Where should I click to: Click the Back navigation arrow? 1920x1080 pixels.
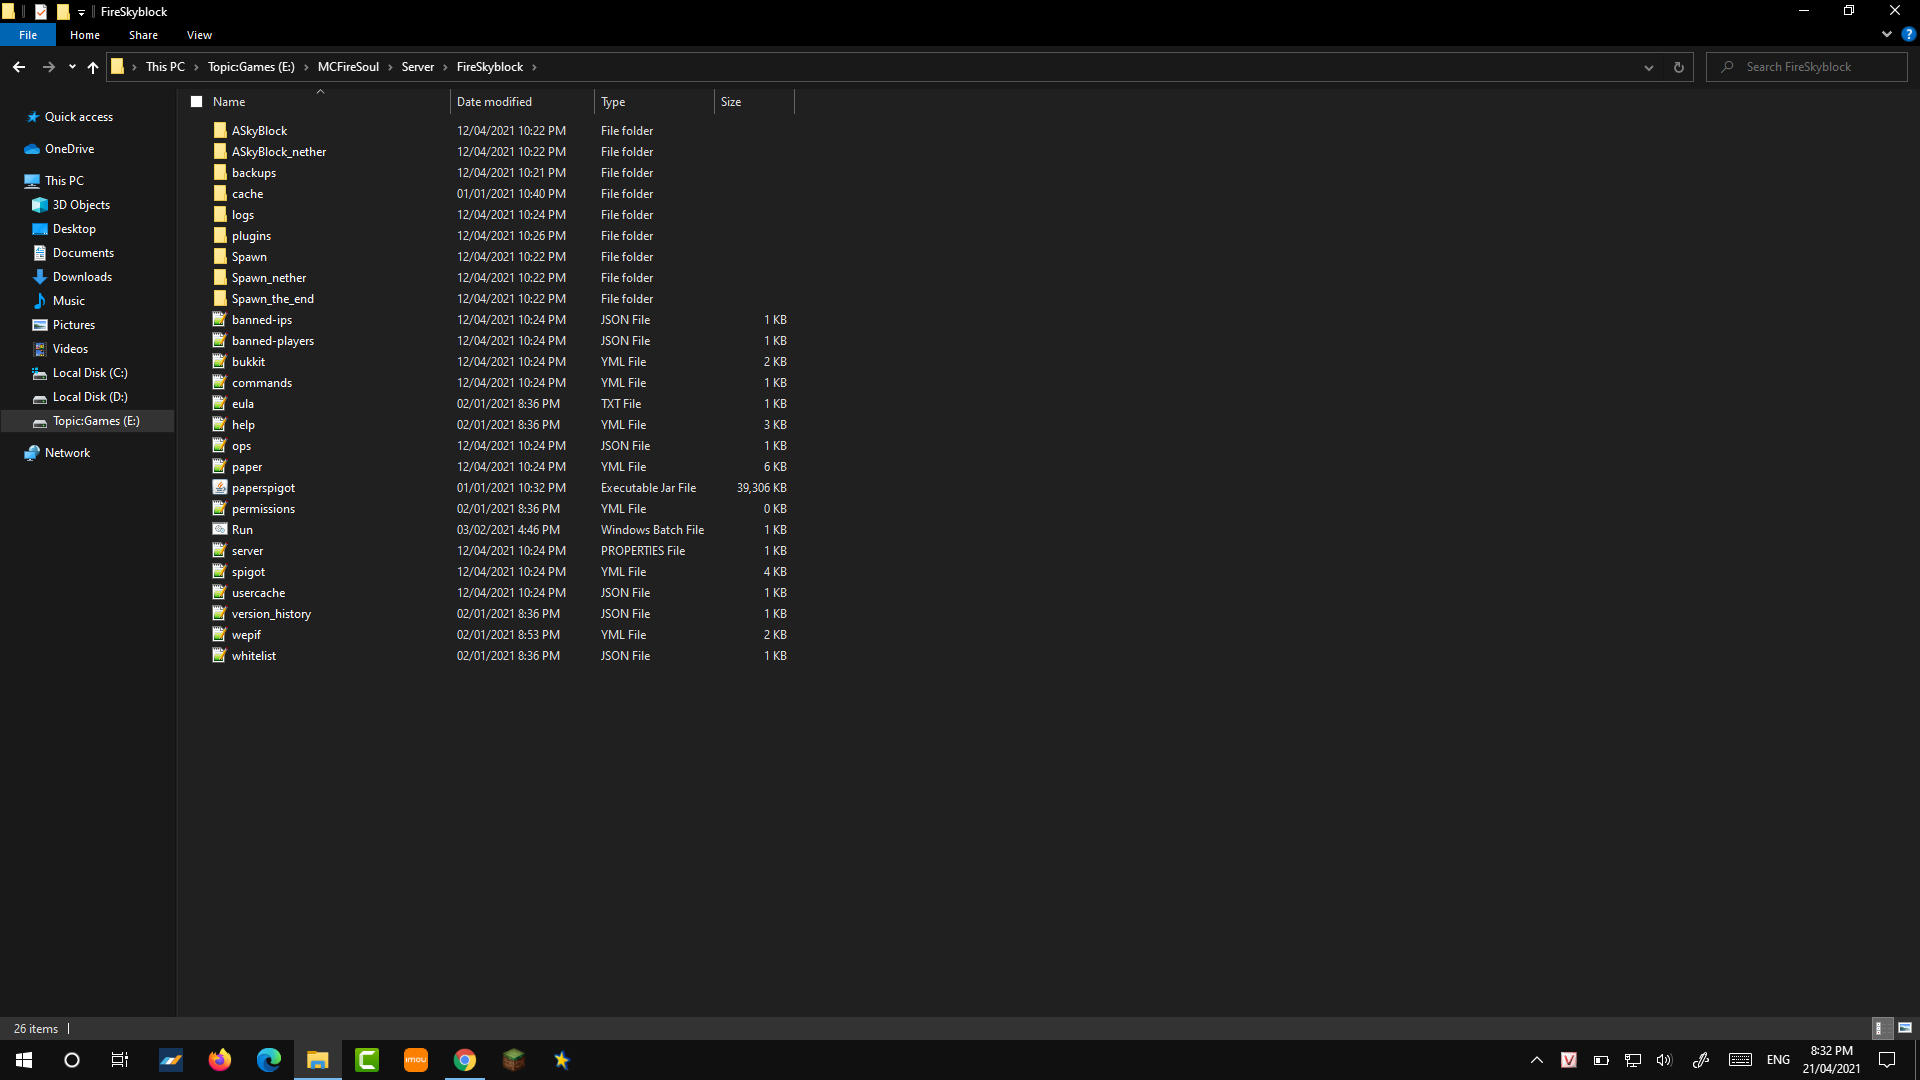[x=19, y=67]
